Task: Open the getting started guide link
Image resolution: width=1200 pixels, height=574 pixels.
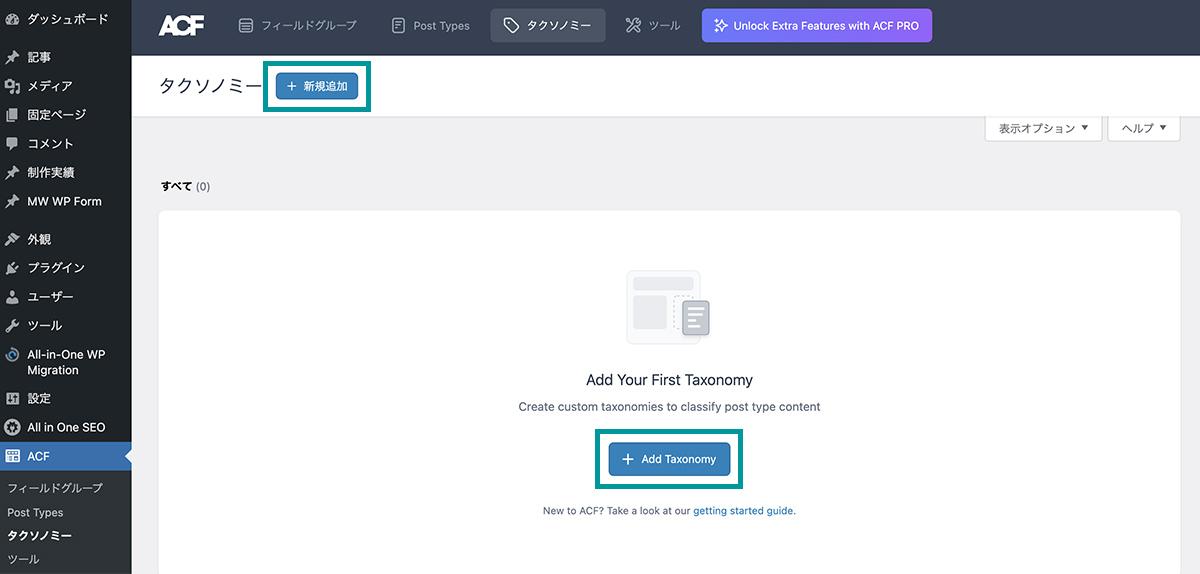Action: [743, 511]
